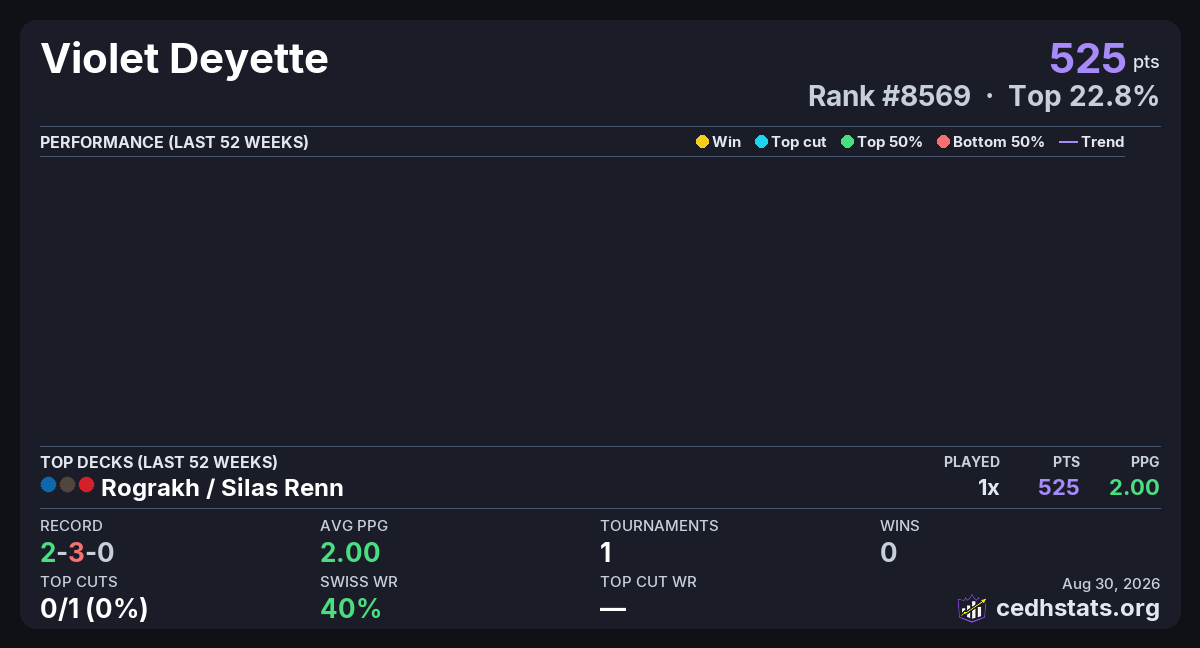
Task: Click the yellow Win legend dot
Action: click(702, 142)
